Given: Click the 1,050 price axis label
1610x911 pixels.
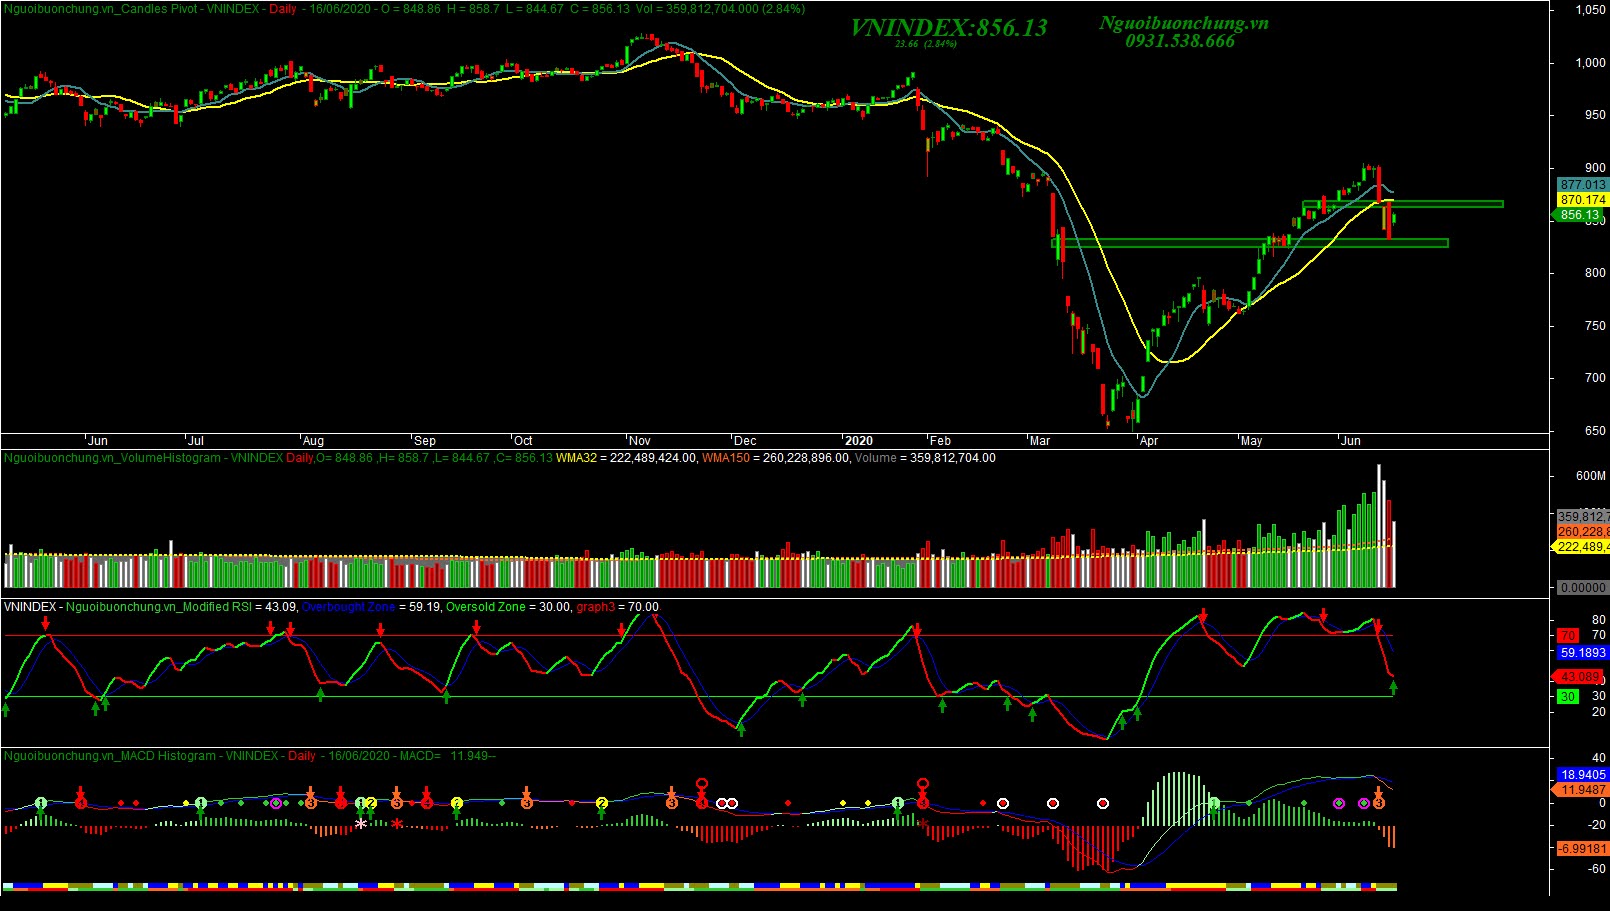Looking at the screenshot, I should pos(1590,10).
